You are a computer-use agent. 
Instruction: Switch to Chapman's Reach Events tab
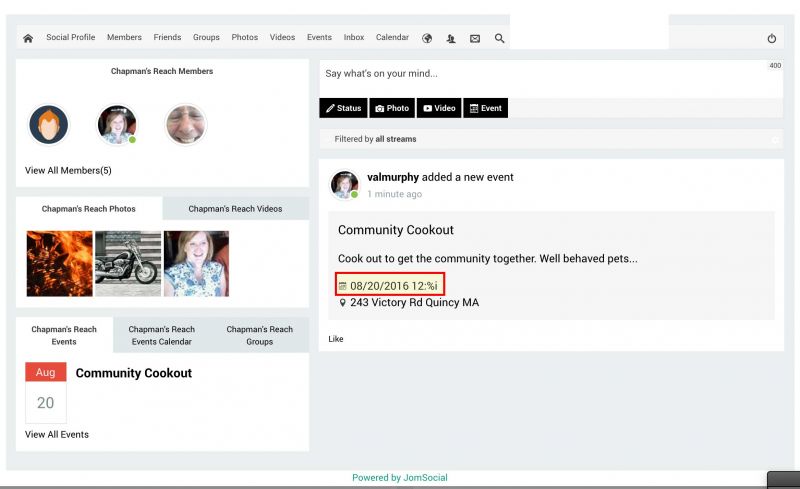pos(64,335)
